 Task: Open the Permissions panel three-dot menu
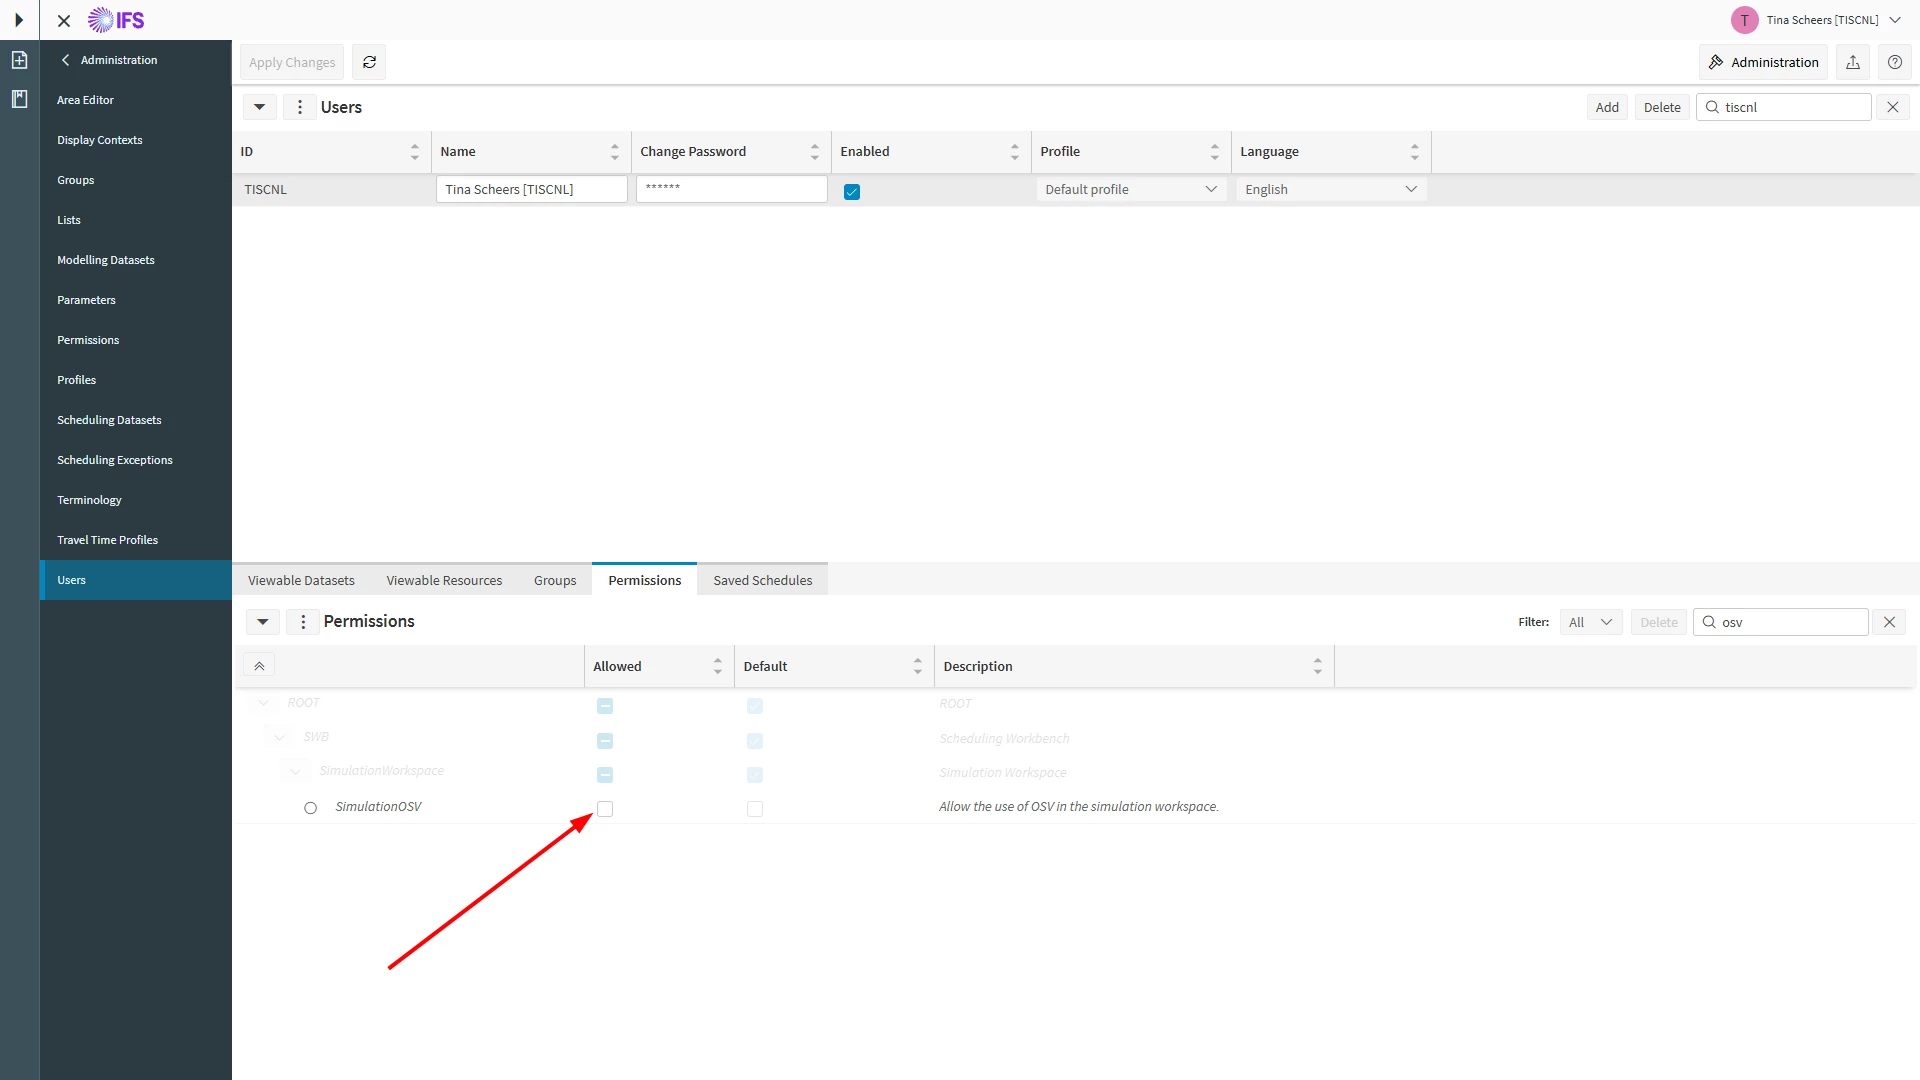[303, 621]
